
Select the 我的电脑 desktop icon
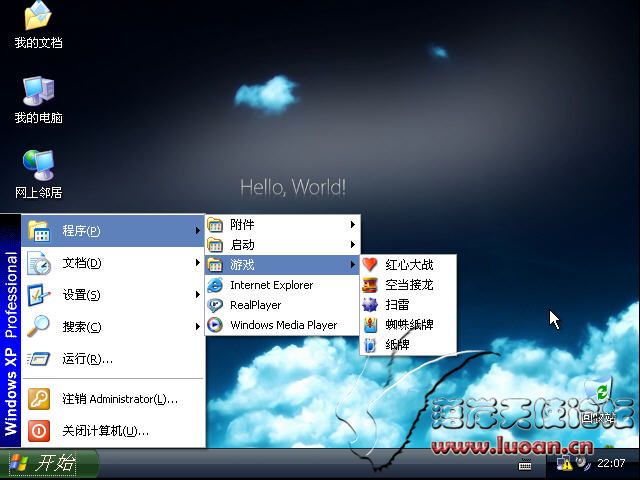tap(38, 100)
